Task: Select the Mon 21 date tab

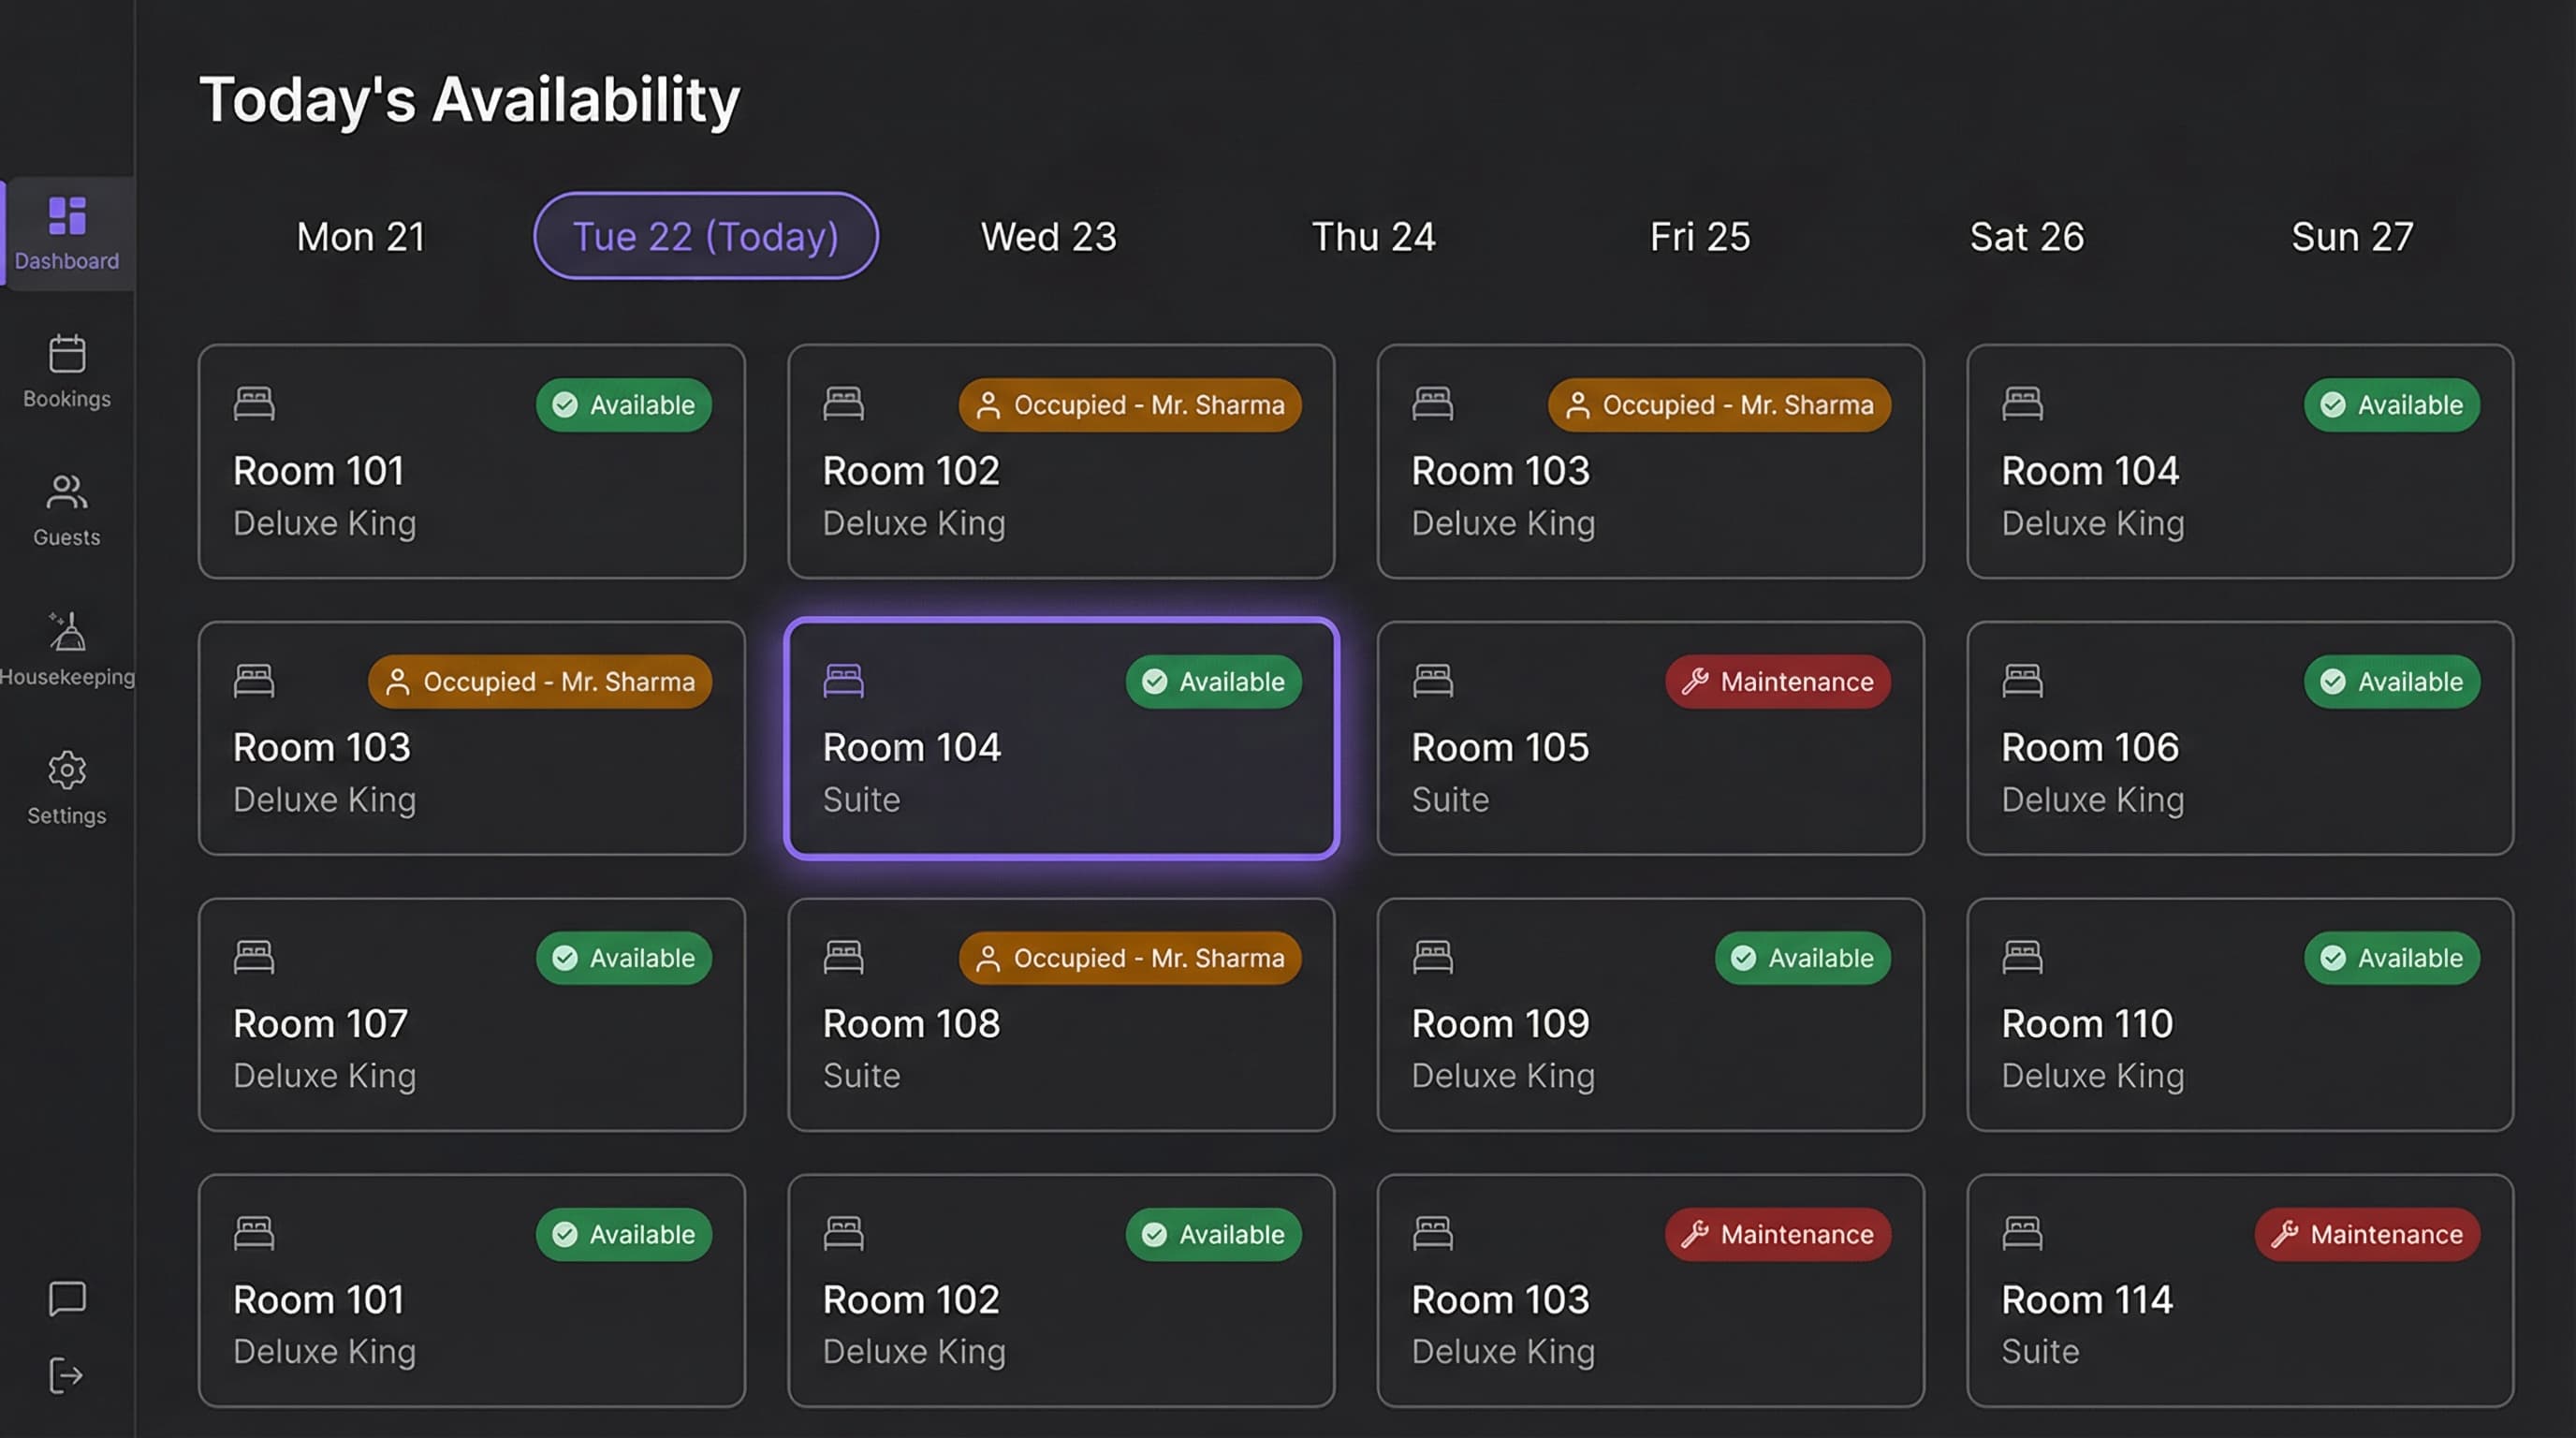Action: [361, 237]
